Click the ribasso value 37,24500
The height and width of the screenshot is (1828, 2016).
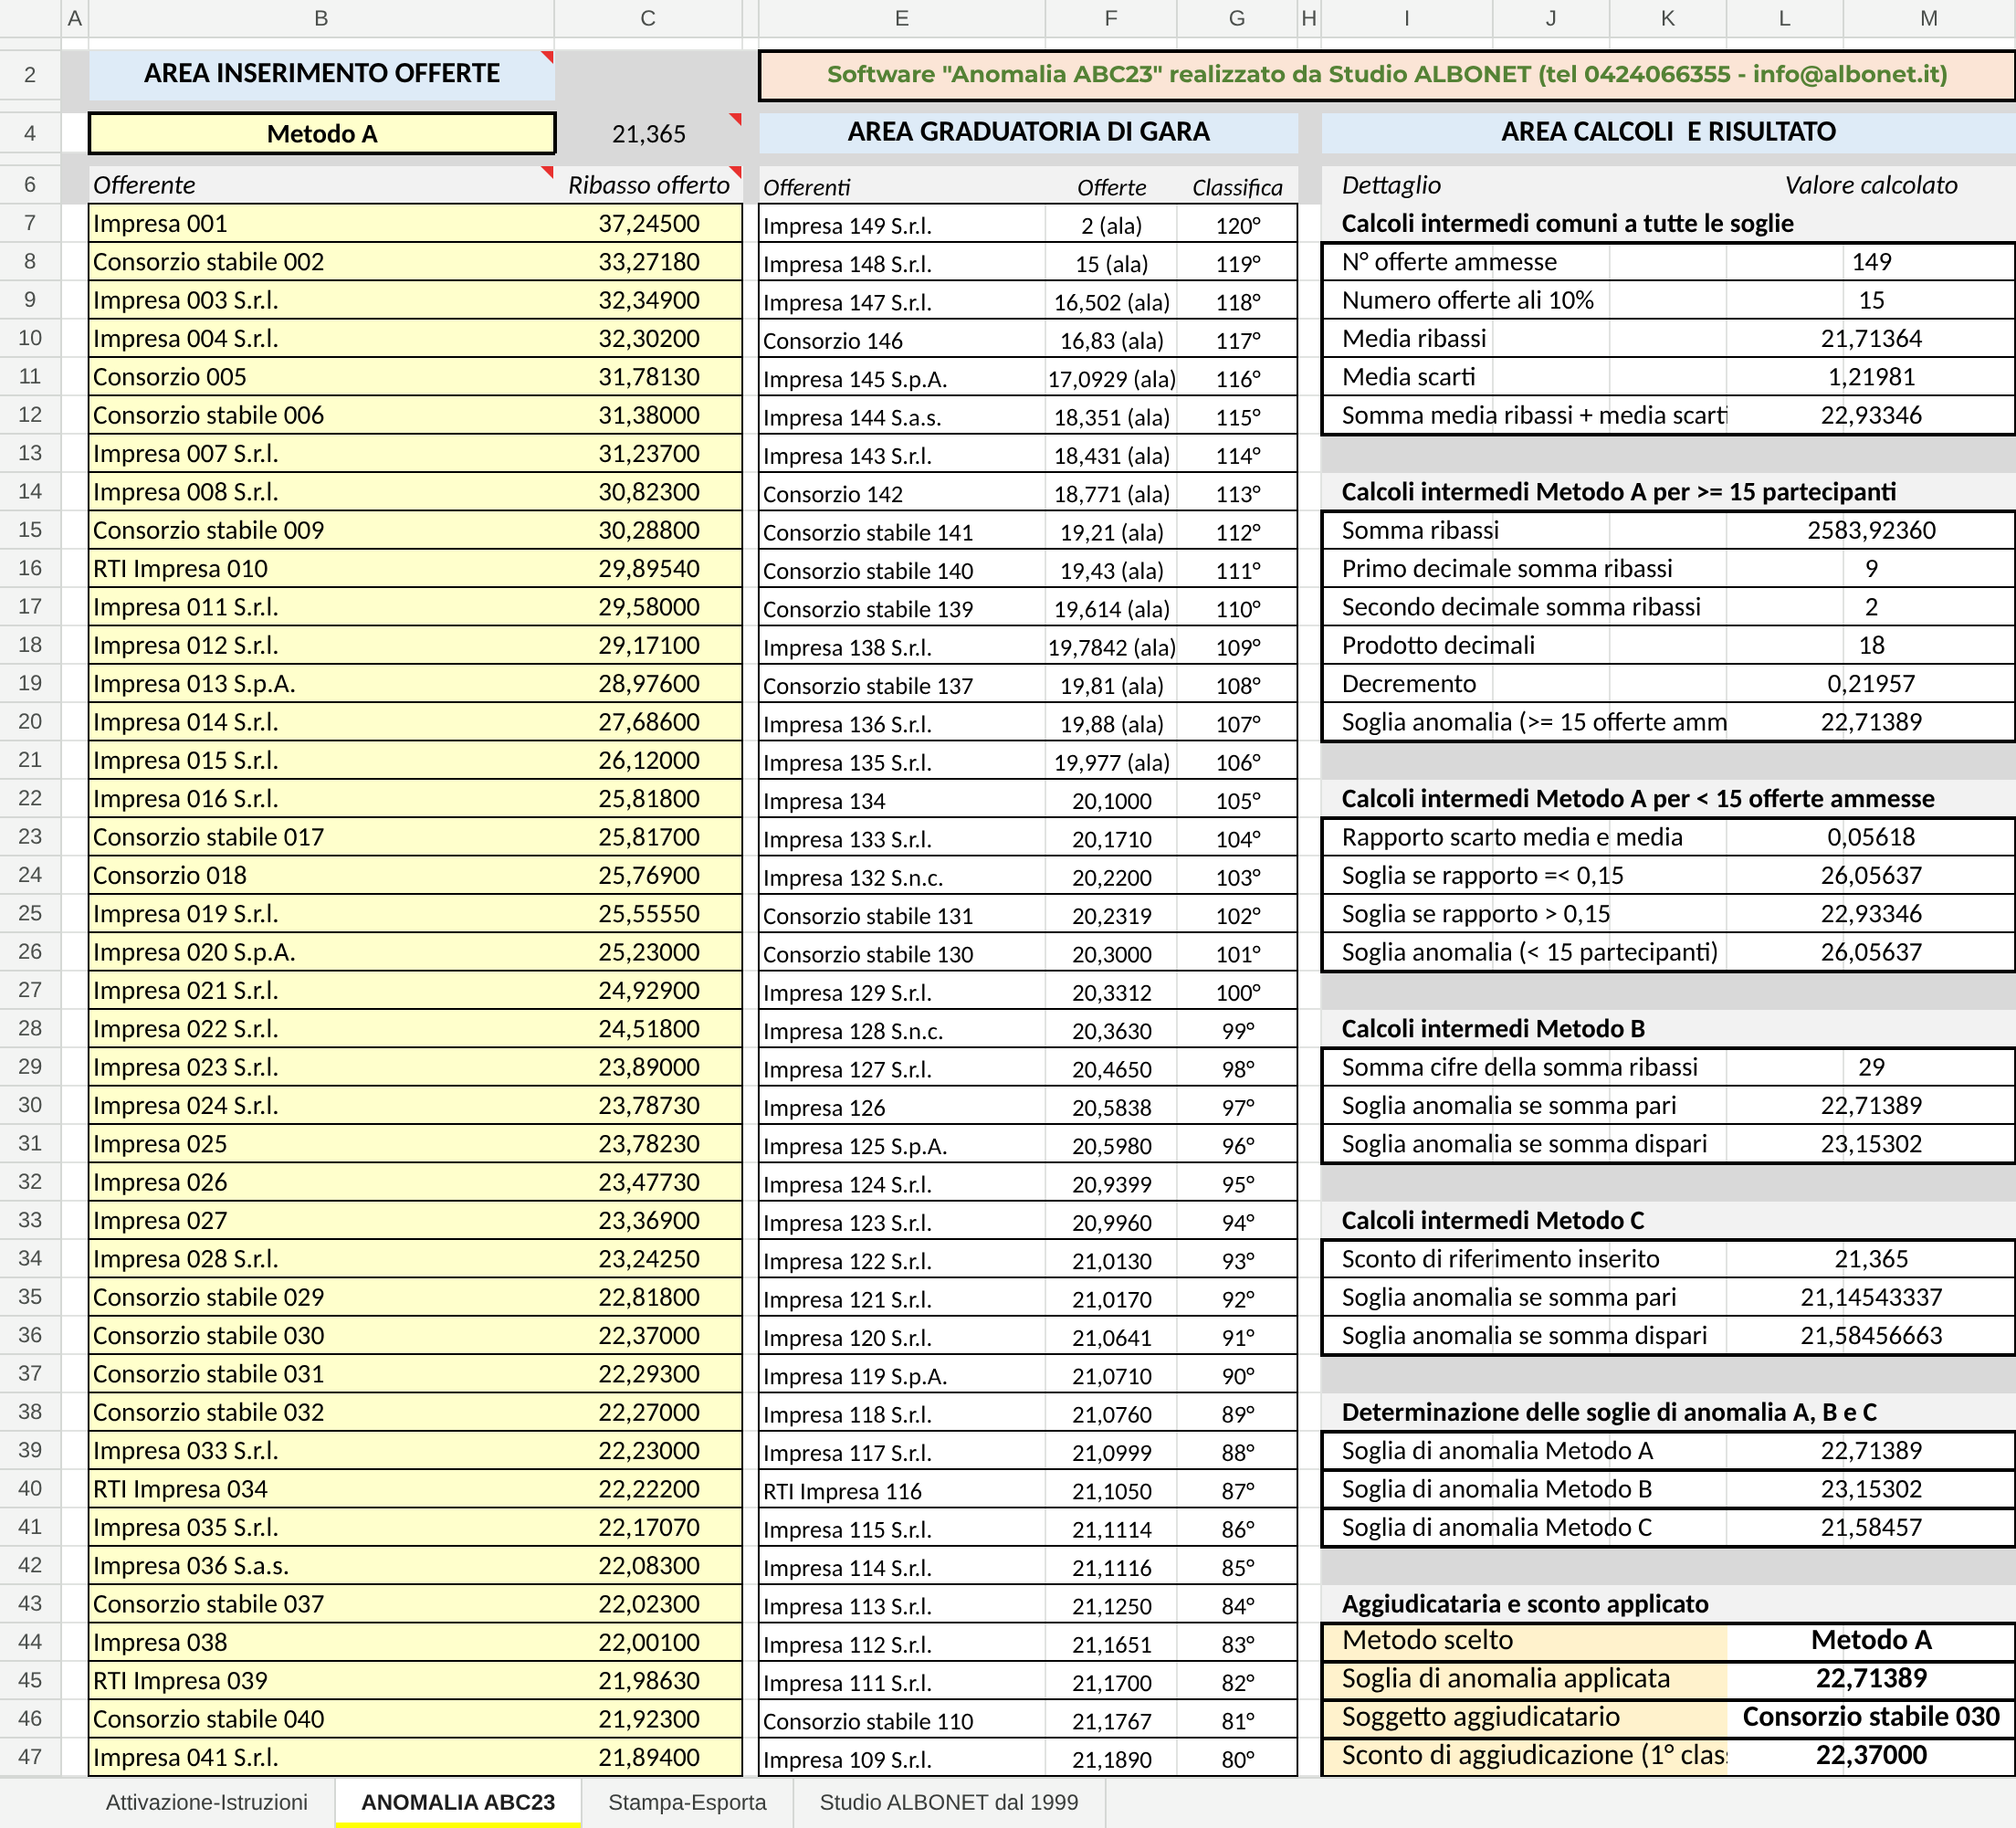(649, 224)
